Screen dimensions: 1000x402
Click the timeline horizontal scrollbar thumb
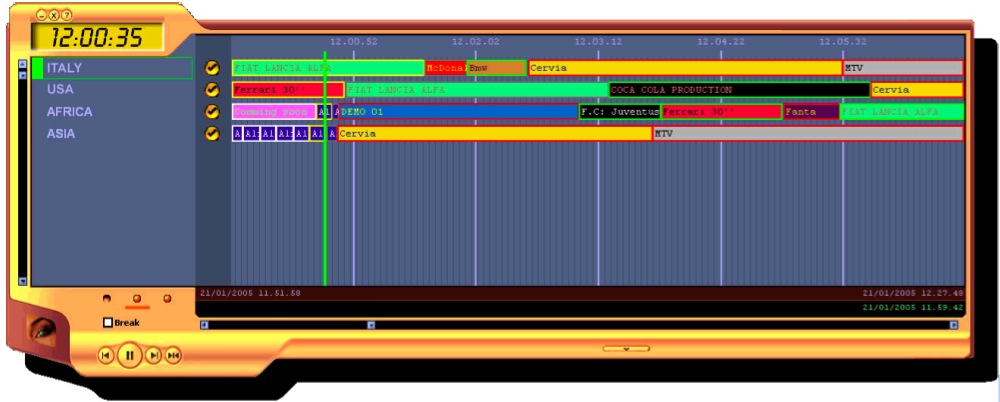(371, 325)
